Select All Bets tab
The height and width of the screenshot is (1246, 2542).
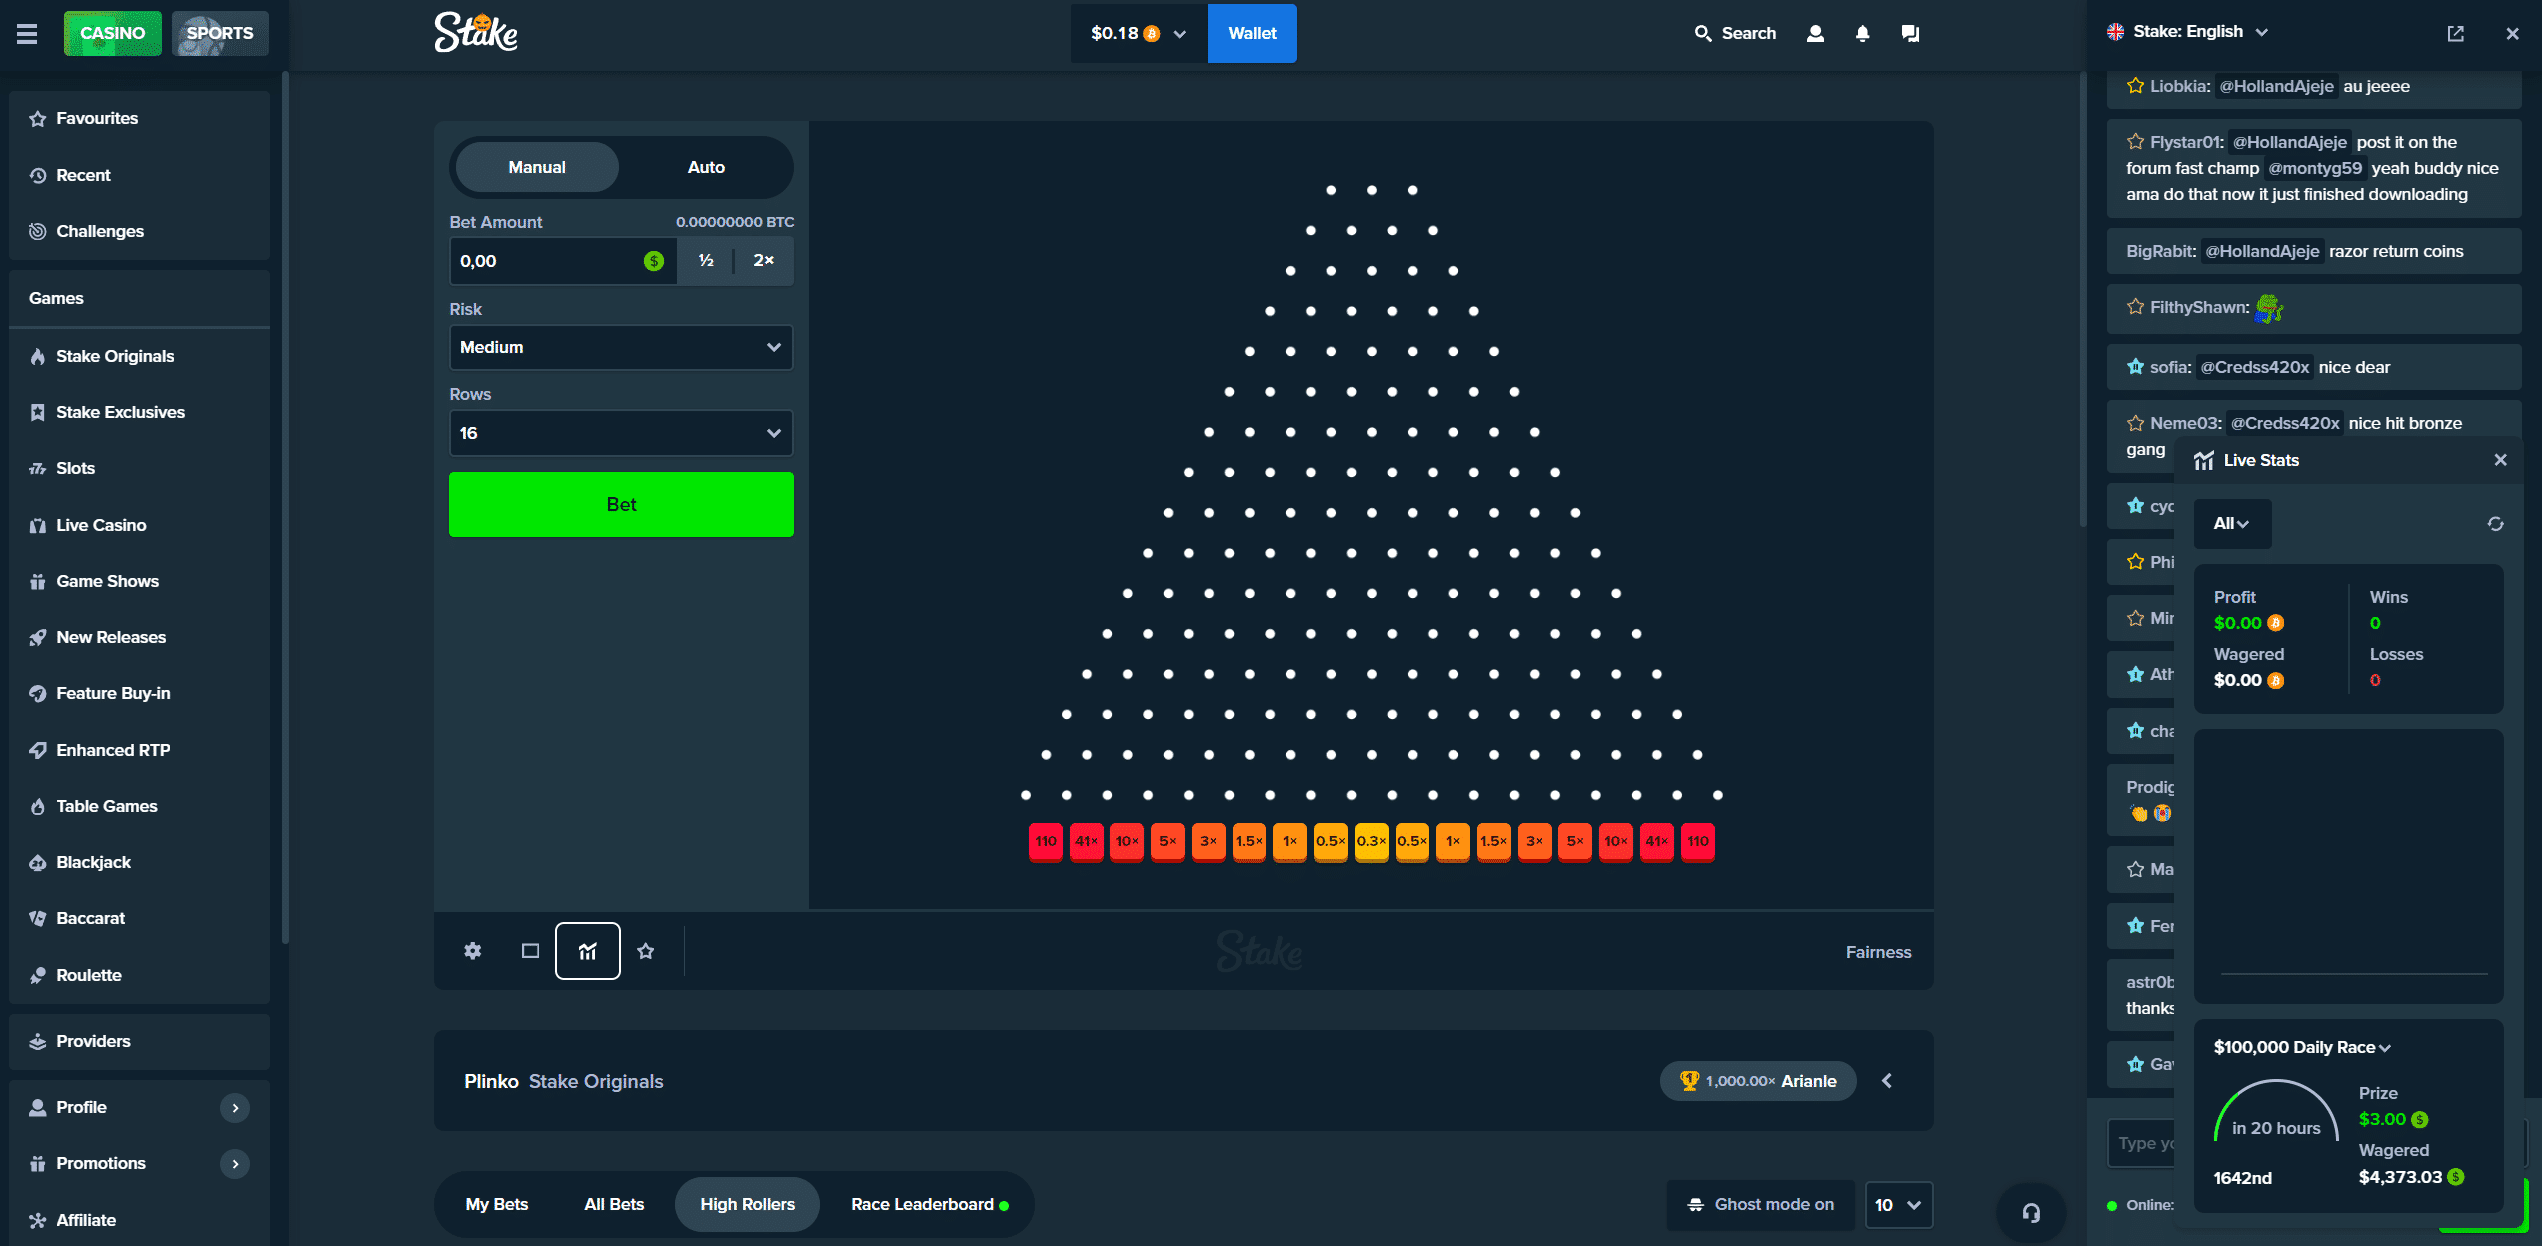614,1204
